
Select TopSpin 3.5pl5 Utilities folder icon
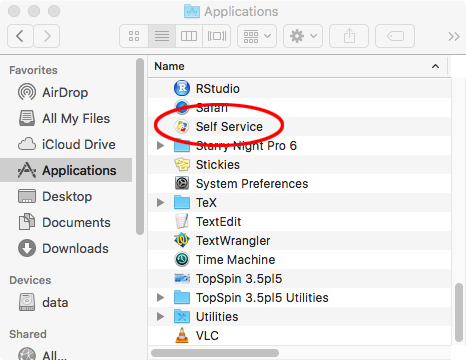point(182,297)
